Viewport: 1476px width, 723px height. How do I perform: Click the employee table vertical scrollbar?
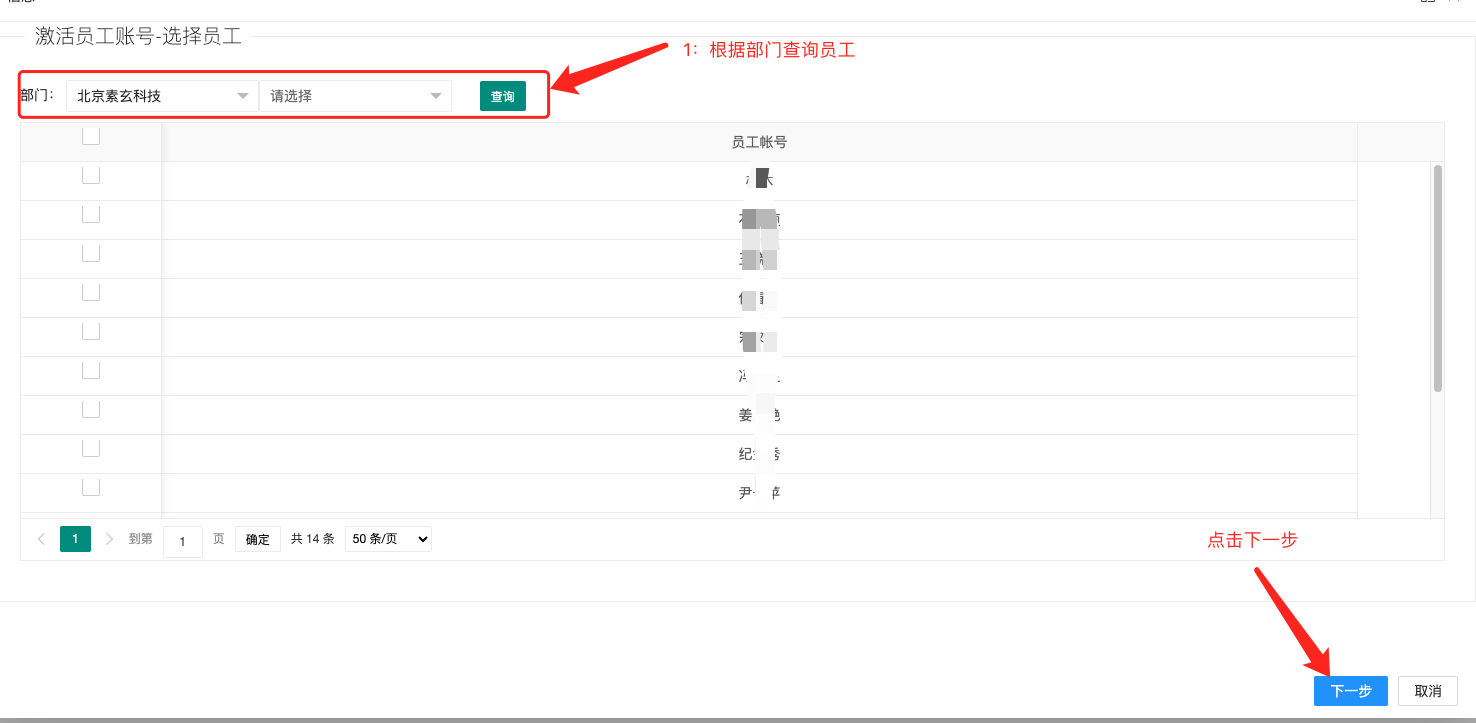1437,278
